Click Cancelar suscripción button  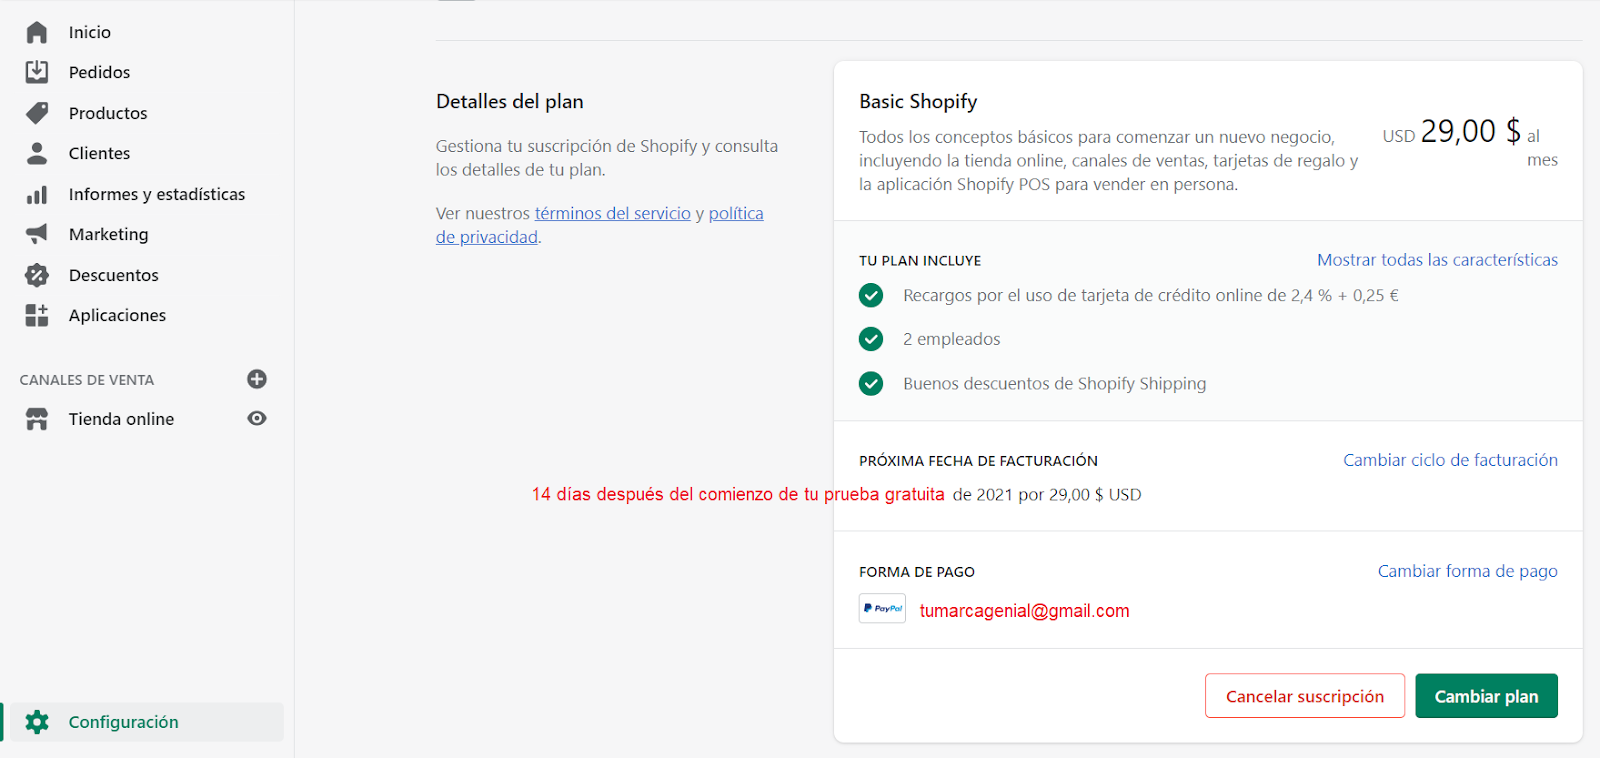pyautogui.click(x=1305, y=696)
